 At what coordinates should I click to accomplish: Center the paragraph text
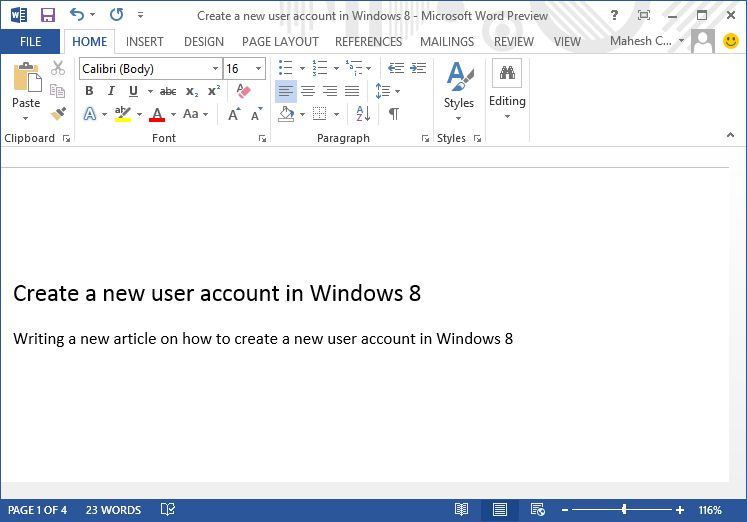click(308, 91)
